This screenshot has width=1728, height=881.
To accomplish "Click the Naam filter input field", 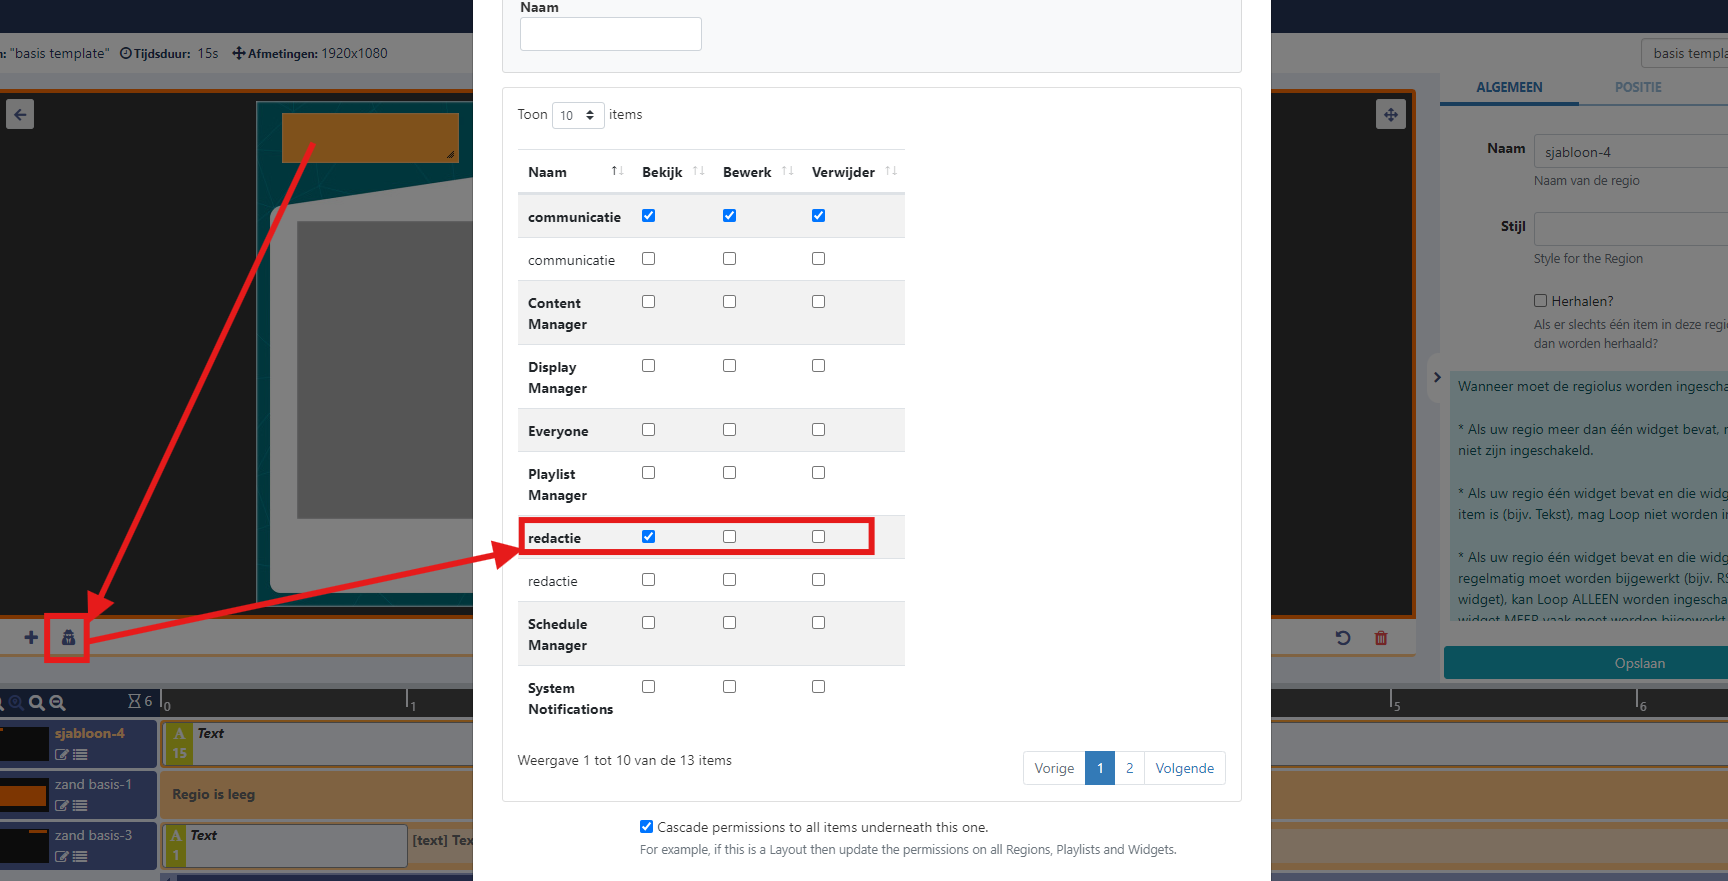I will tap(610, 34).
